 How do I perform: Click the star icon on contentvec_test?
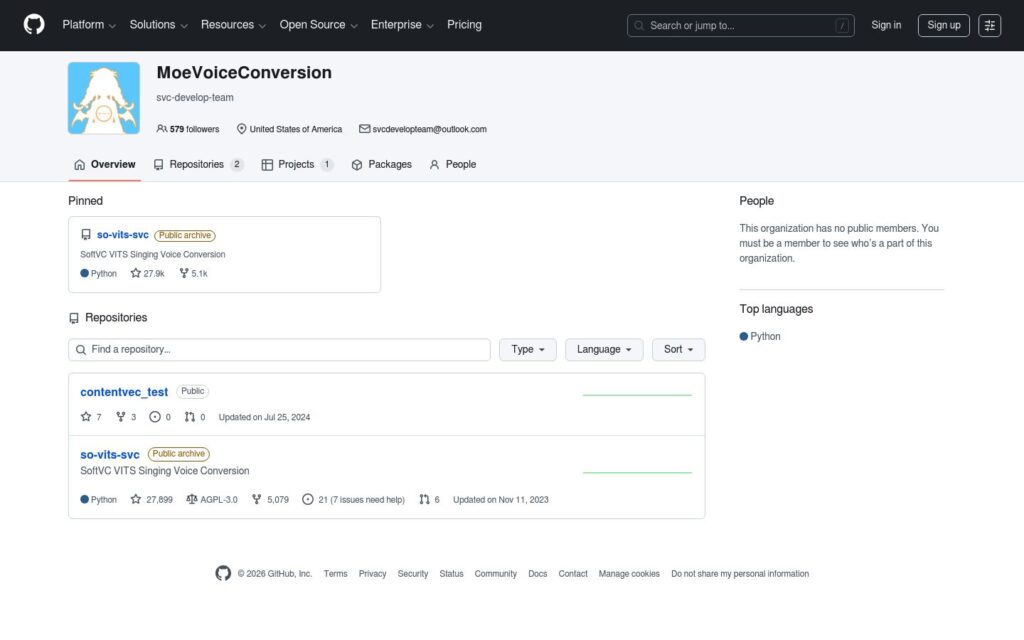coord(86,417)
